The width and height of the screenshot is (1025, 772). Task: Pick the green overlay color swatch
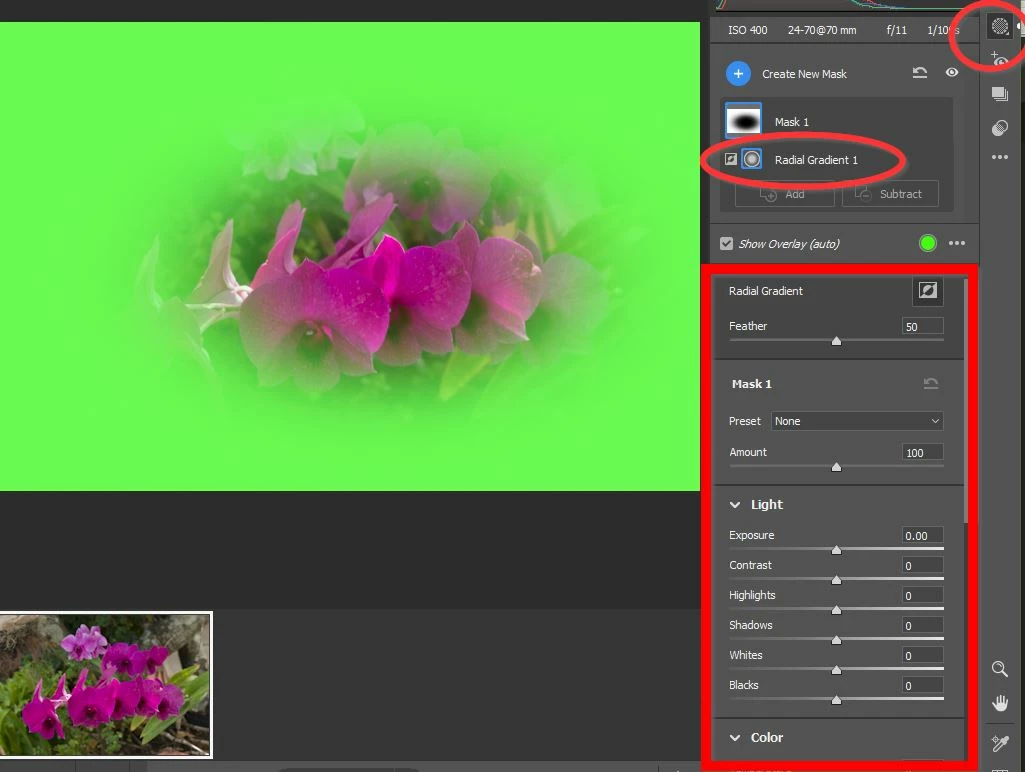tap(928, 243)
